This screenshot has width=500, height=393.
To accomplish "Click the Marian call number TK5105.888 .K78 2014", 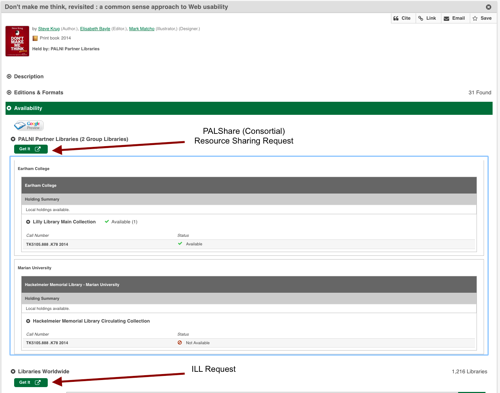I will pyautogui.click(x=47, y=343).
